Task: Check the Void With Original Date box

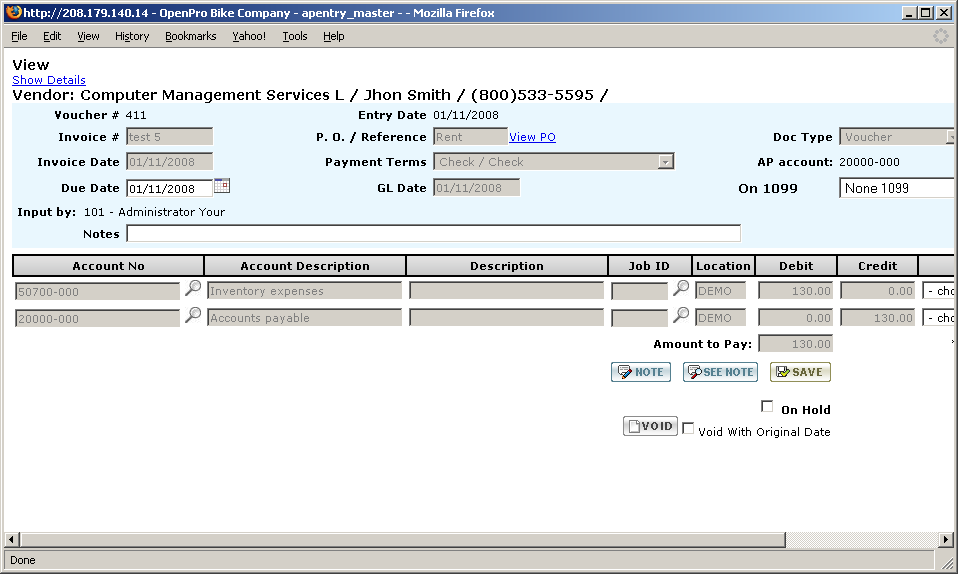Action: (688, 428)
